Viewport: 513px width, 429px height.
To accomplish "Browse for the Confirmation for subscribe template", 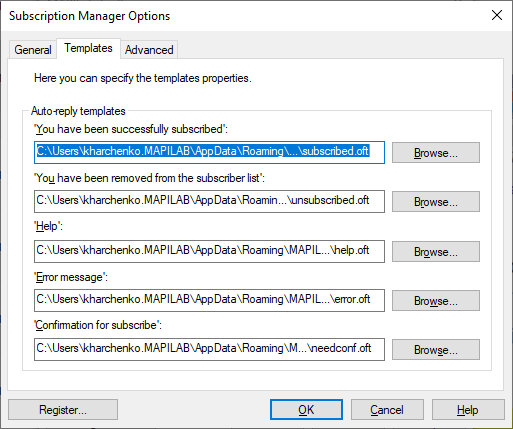I will tap(436, 350).
